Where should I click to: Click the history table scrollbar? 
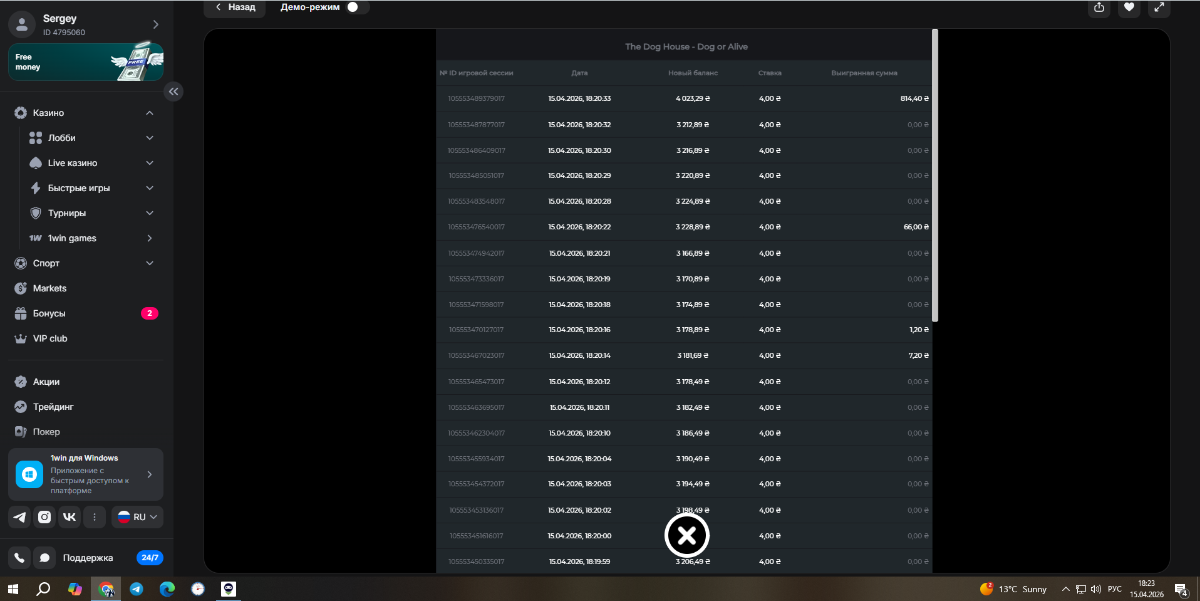935,175
